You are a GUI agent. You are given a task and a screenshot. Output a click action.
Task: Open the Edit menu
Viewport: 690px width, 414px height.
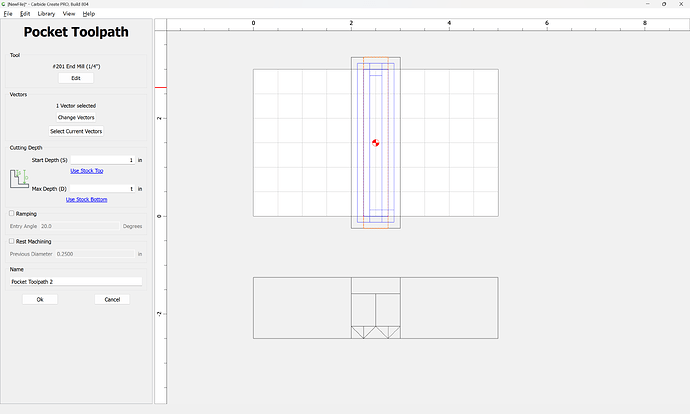click(24, 14)
